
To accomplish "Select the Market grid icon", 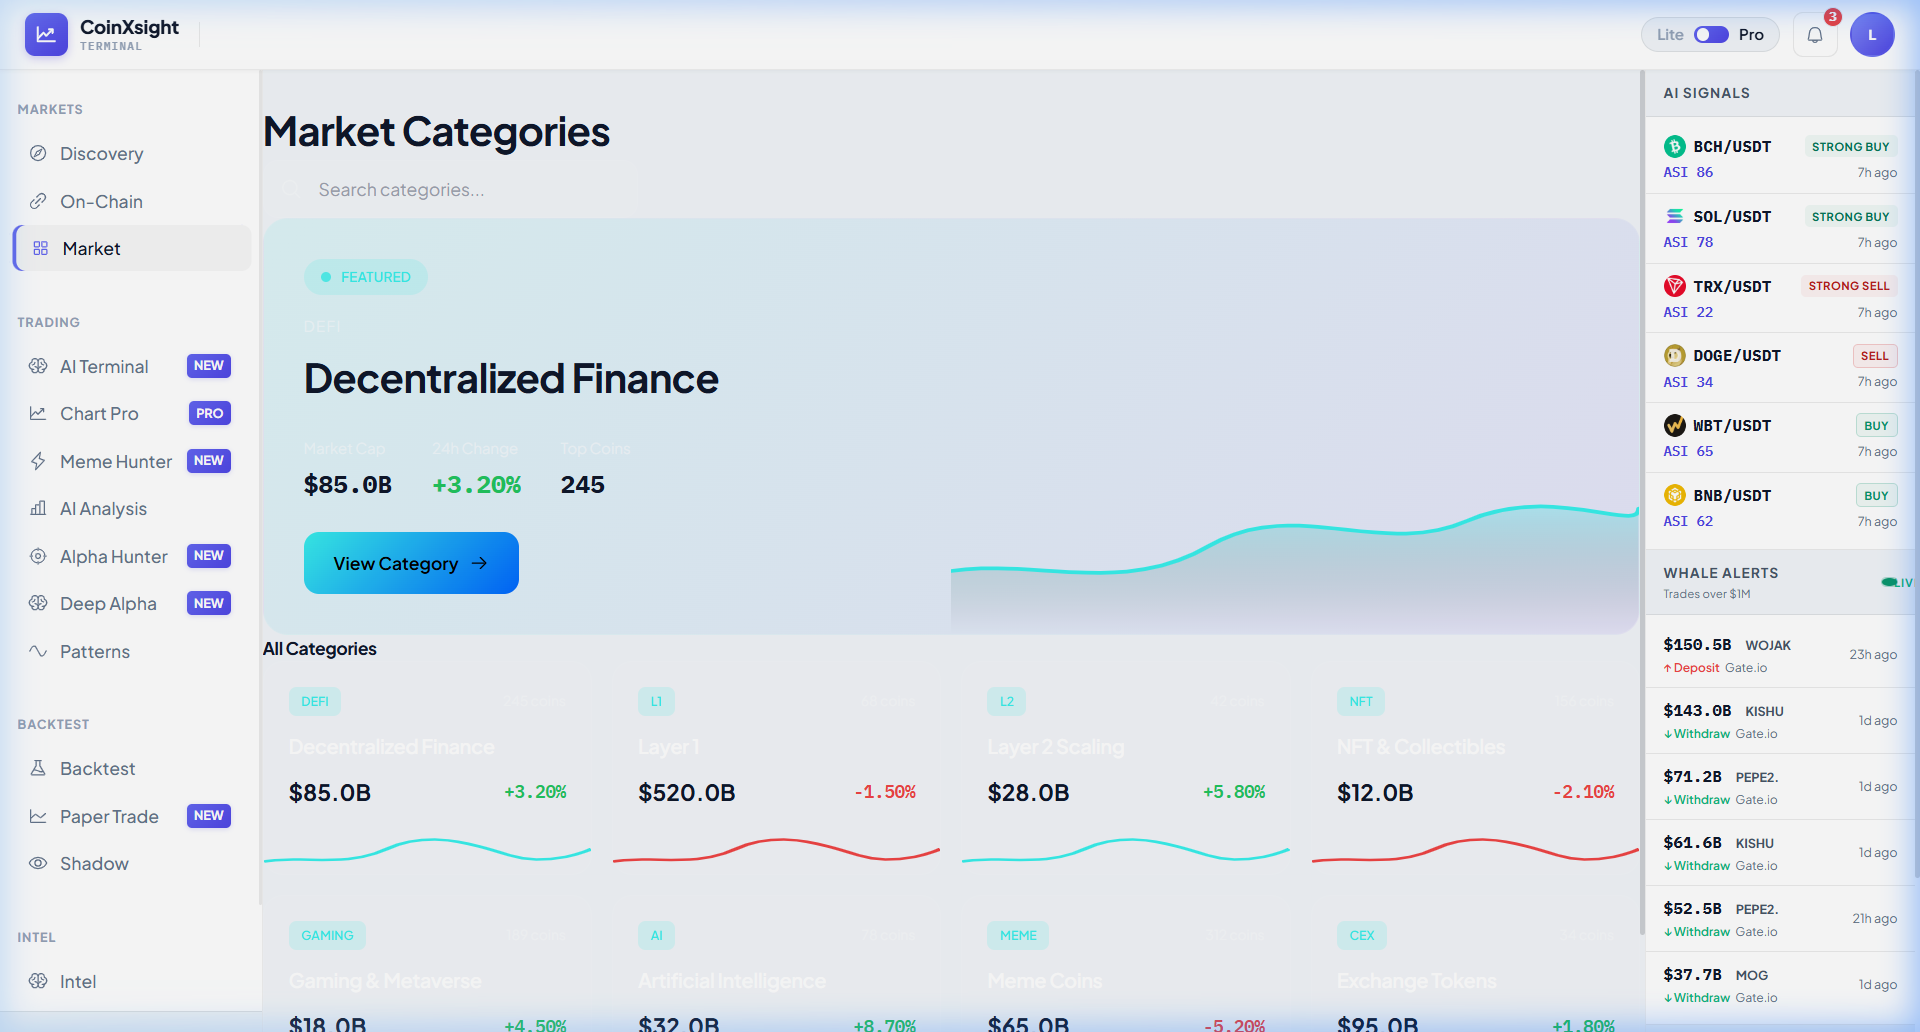I will tap(40, 248).
